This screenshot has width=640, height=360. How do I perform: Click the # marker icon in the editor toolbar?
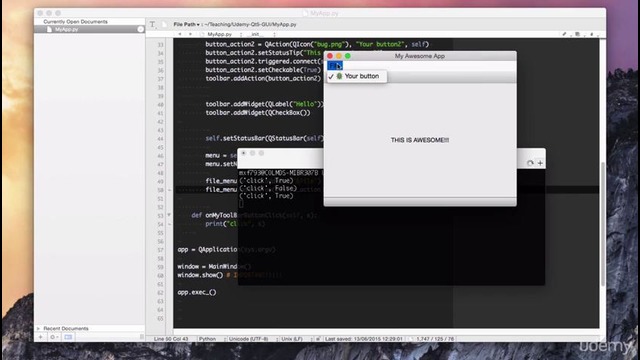point(591,34)
